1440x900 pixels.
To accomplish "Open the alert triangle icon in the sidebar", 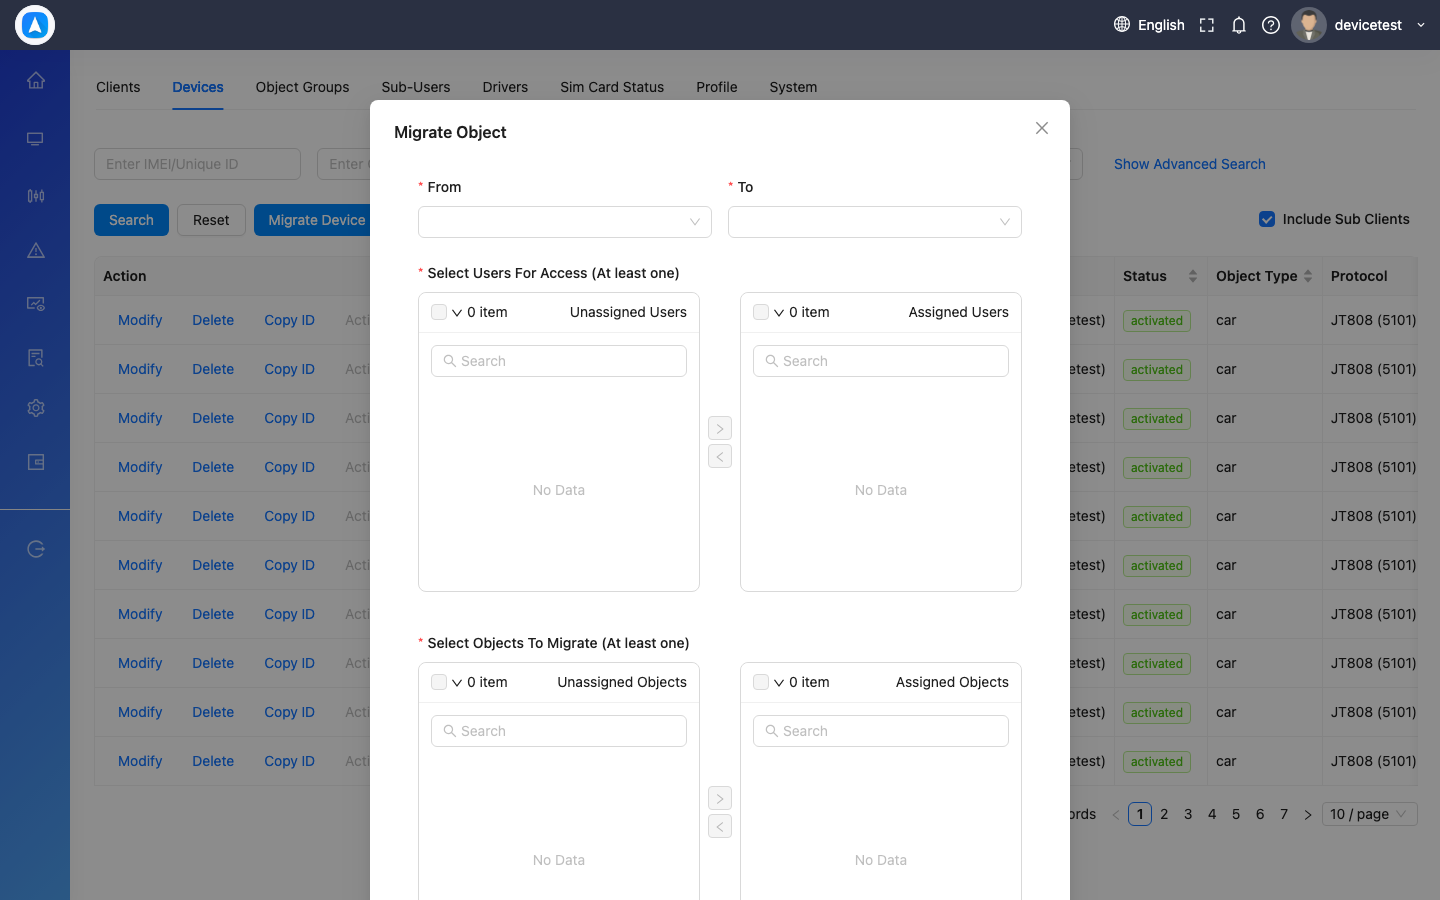I will (36, 250).
